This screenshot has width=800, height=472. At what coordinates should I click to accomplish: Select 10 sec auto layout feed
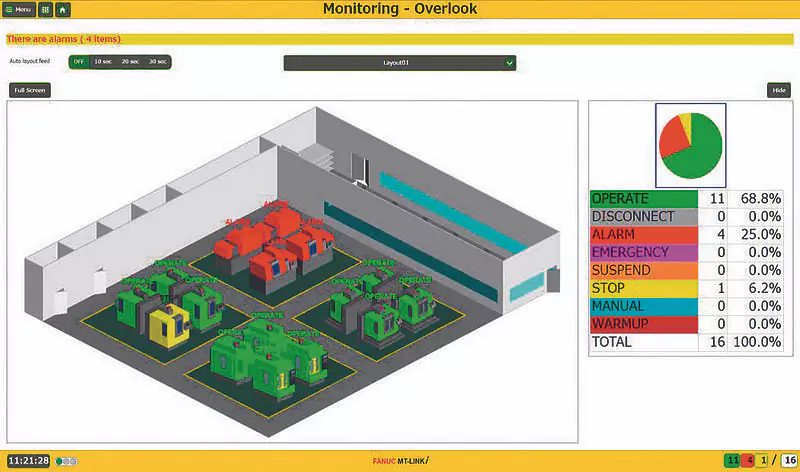pos(102,62)
